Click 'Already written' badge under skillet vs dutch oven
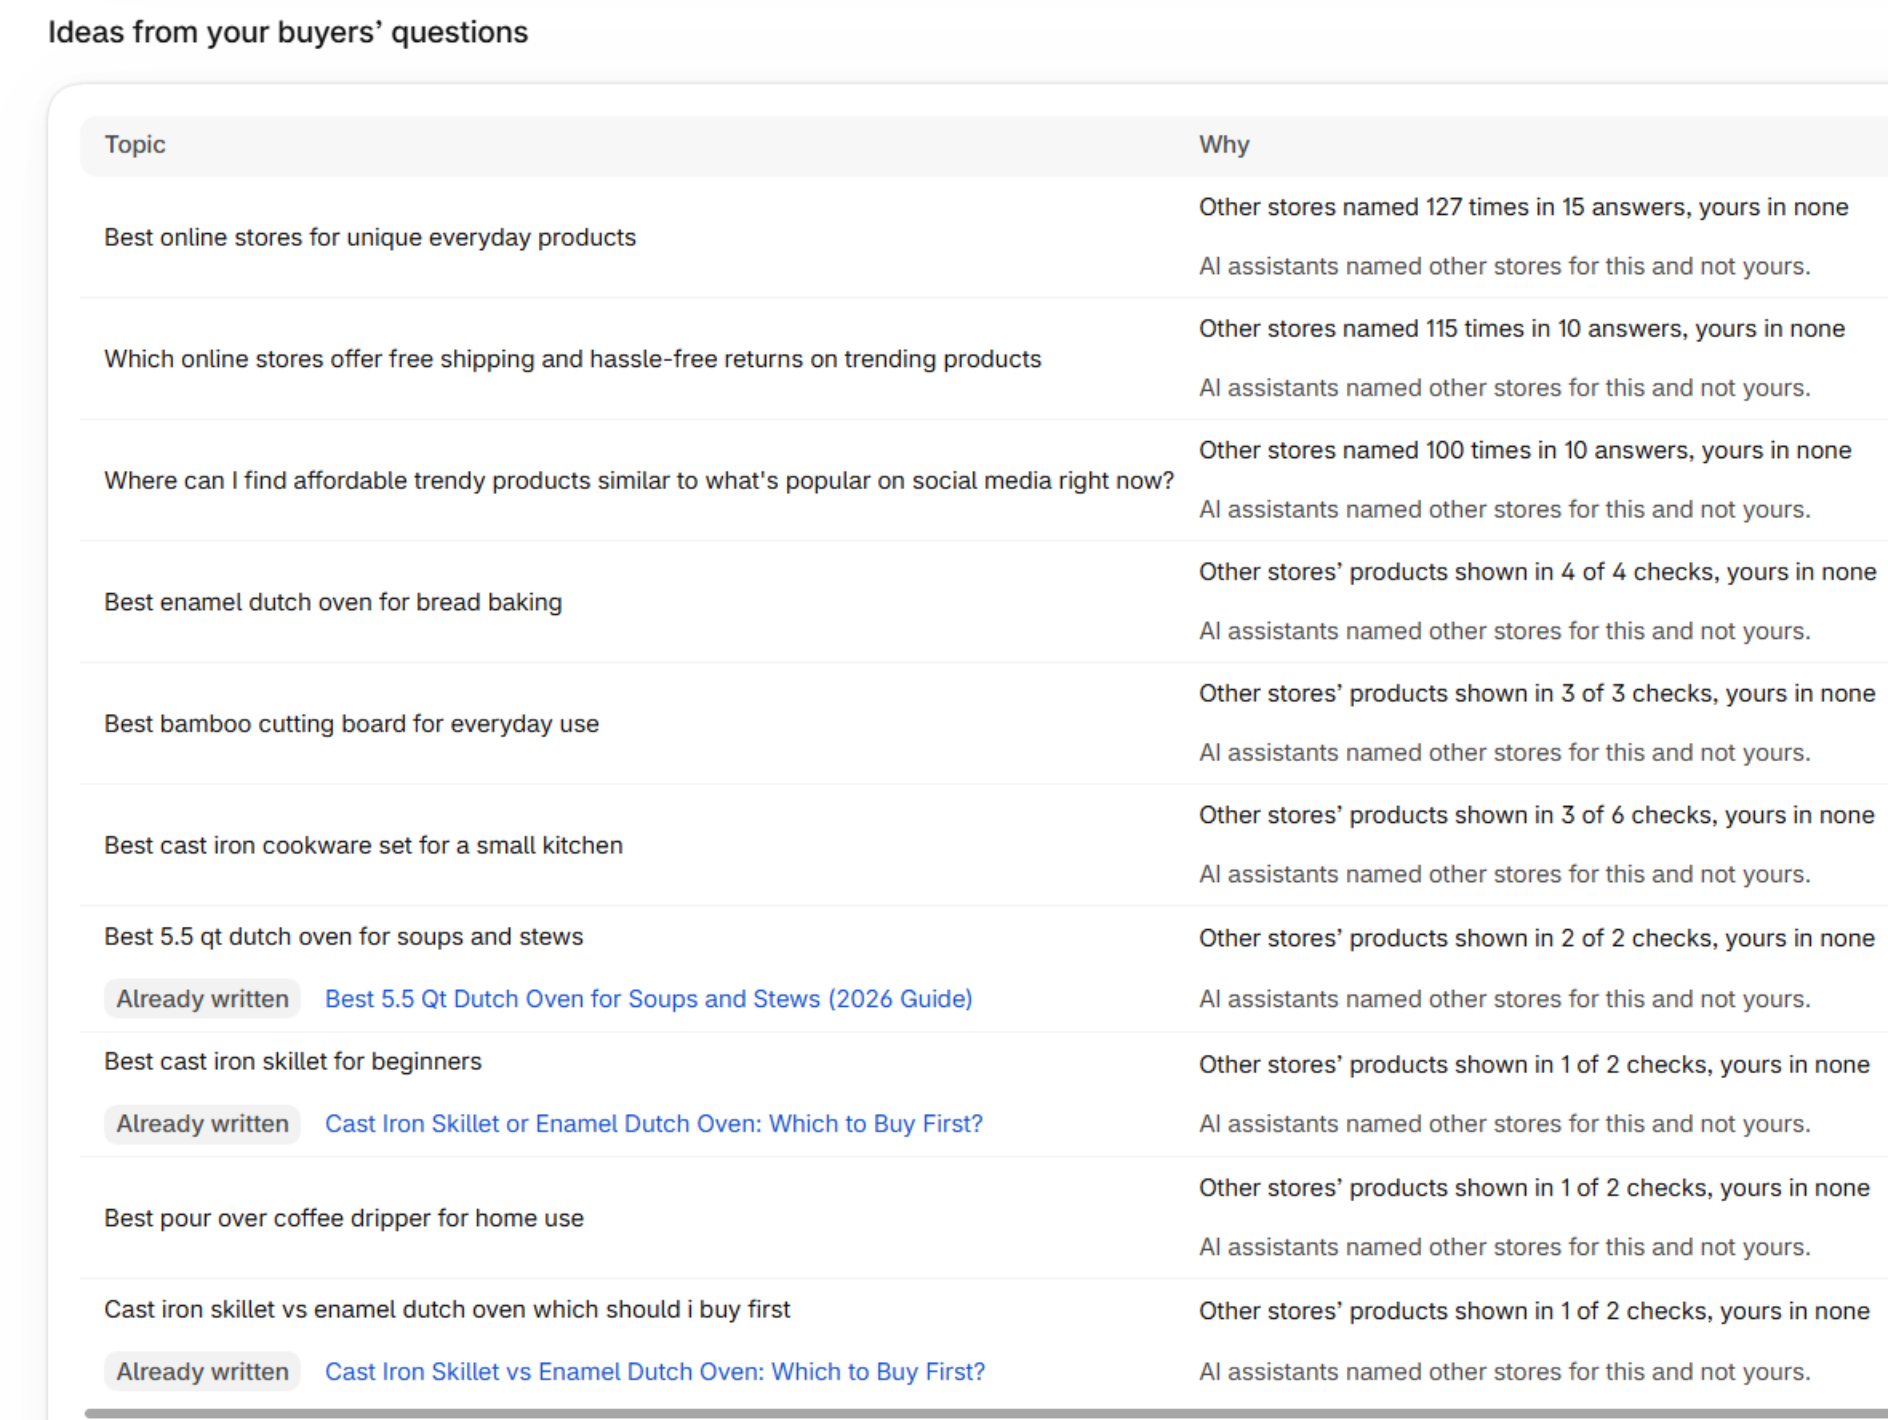The height and width of the screenshot is (1420, 1888). (x=202, y=1372)
